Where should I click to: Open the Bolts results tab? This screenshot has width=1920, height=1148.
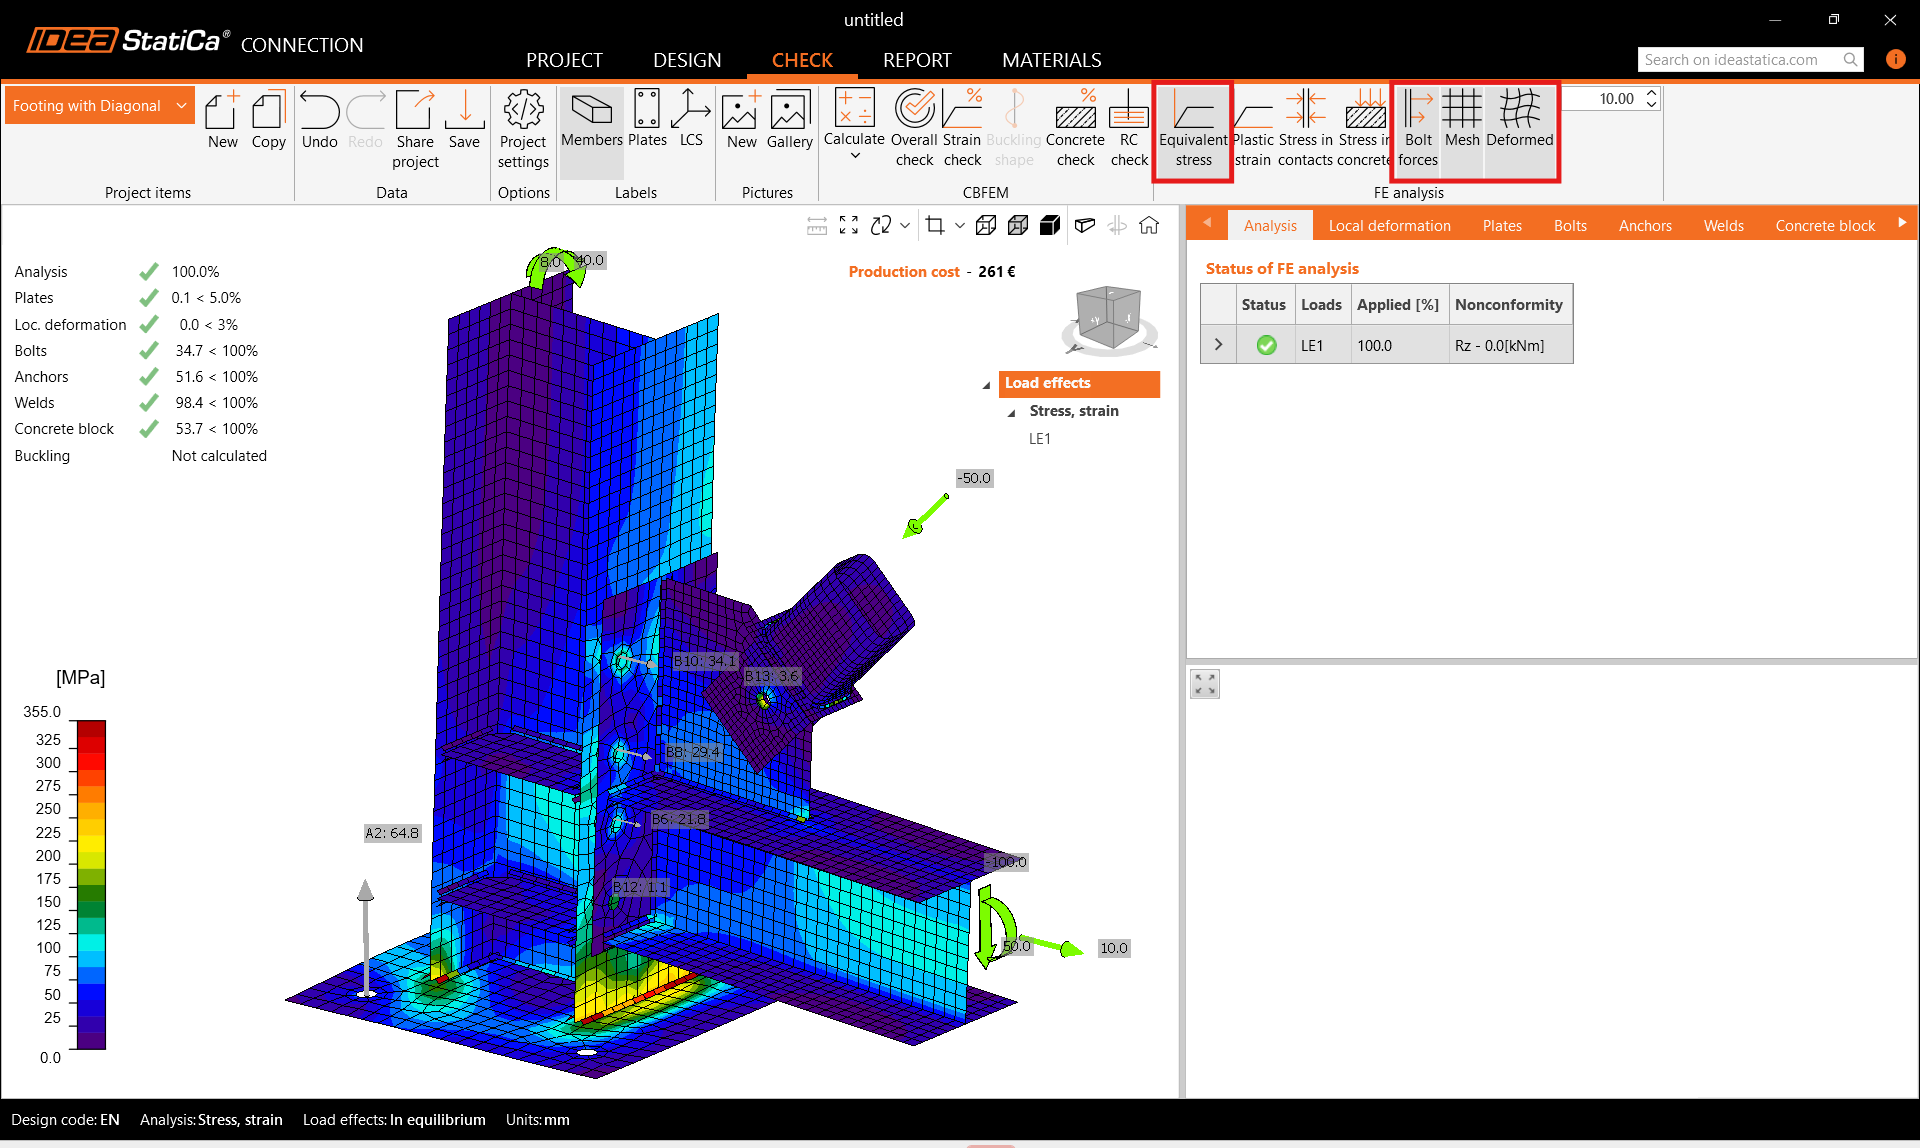tap(1570, 226)
